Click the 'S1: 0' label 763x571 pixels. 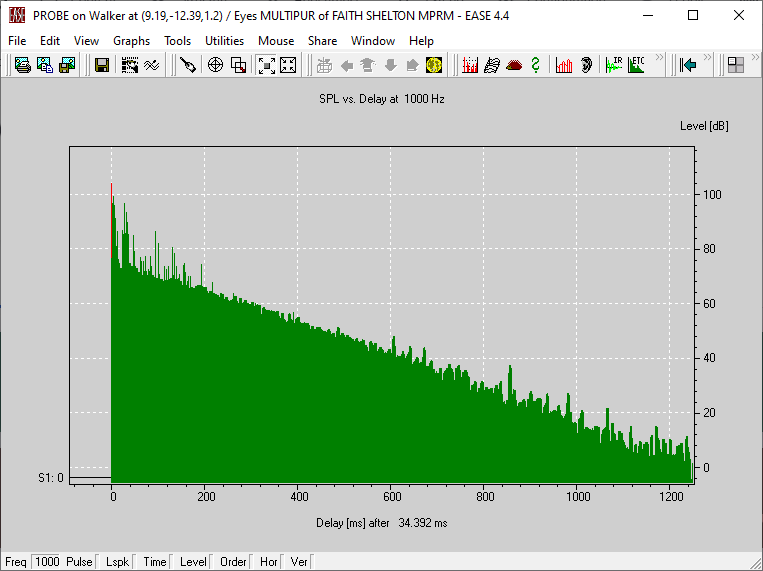(x=51, y=478)
